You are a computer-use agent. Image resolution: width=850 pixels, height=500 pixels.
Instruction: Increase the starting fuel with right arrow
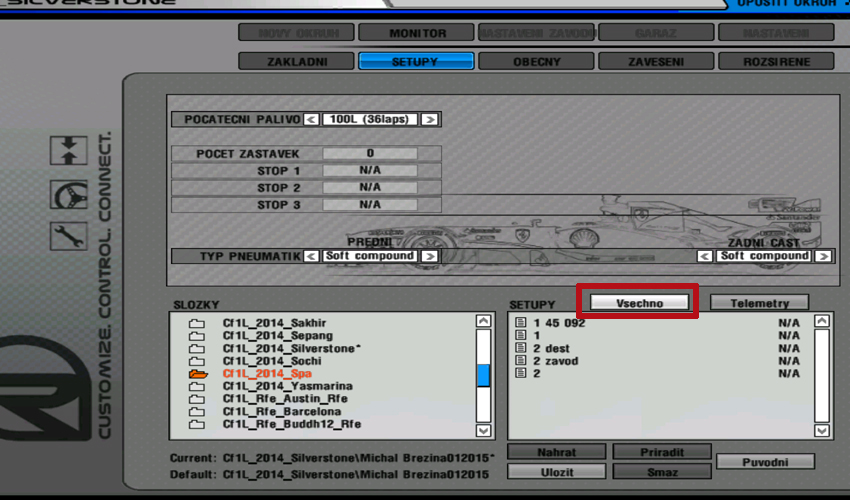click(429, 119)
